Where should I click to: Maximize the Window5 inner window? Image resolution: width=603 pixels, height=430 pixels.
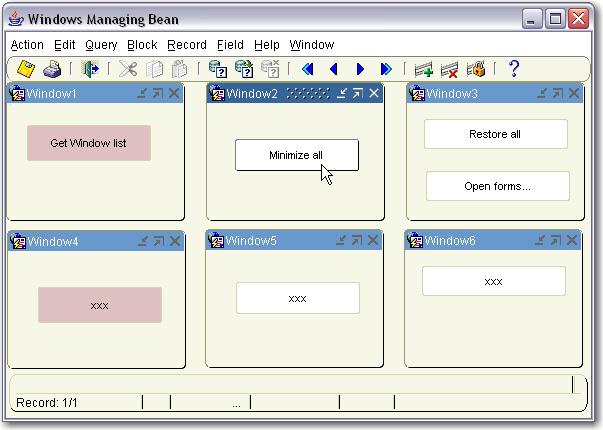pos(357,240)
